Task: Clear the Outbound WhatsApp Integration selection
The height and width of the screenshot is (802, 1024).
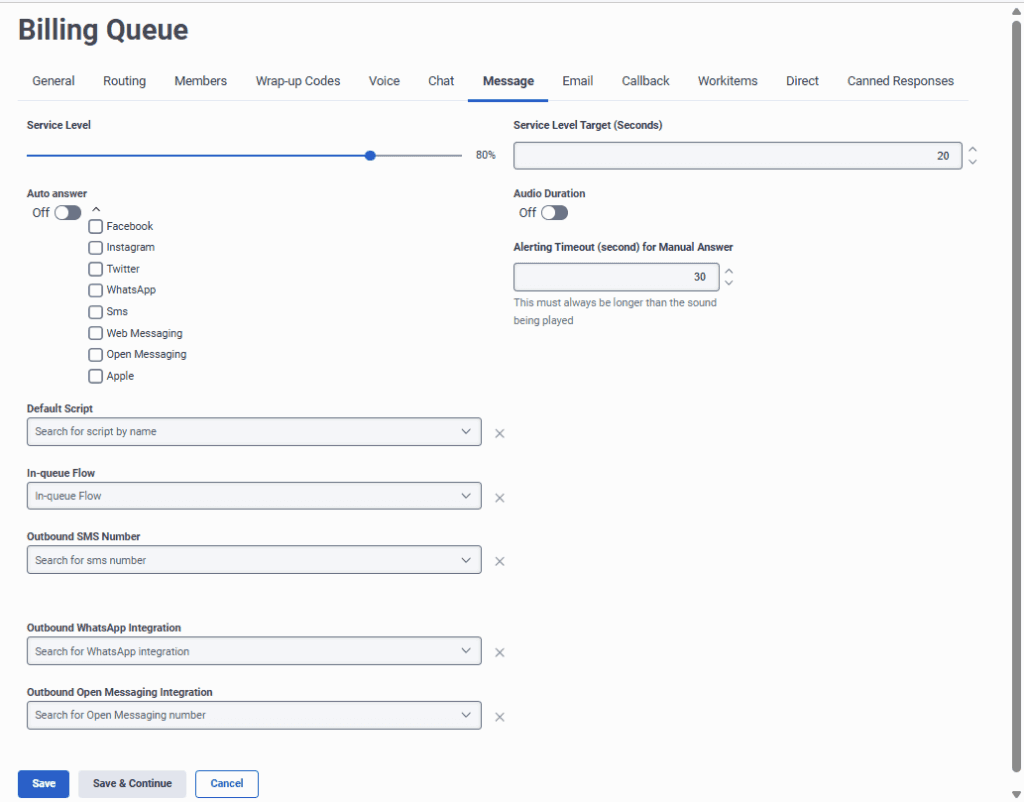Action: click(x=499, y=651)
